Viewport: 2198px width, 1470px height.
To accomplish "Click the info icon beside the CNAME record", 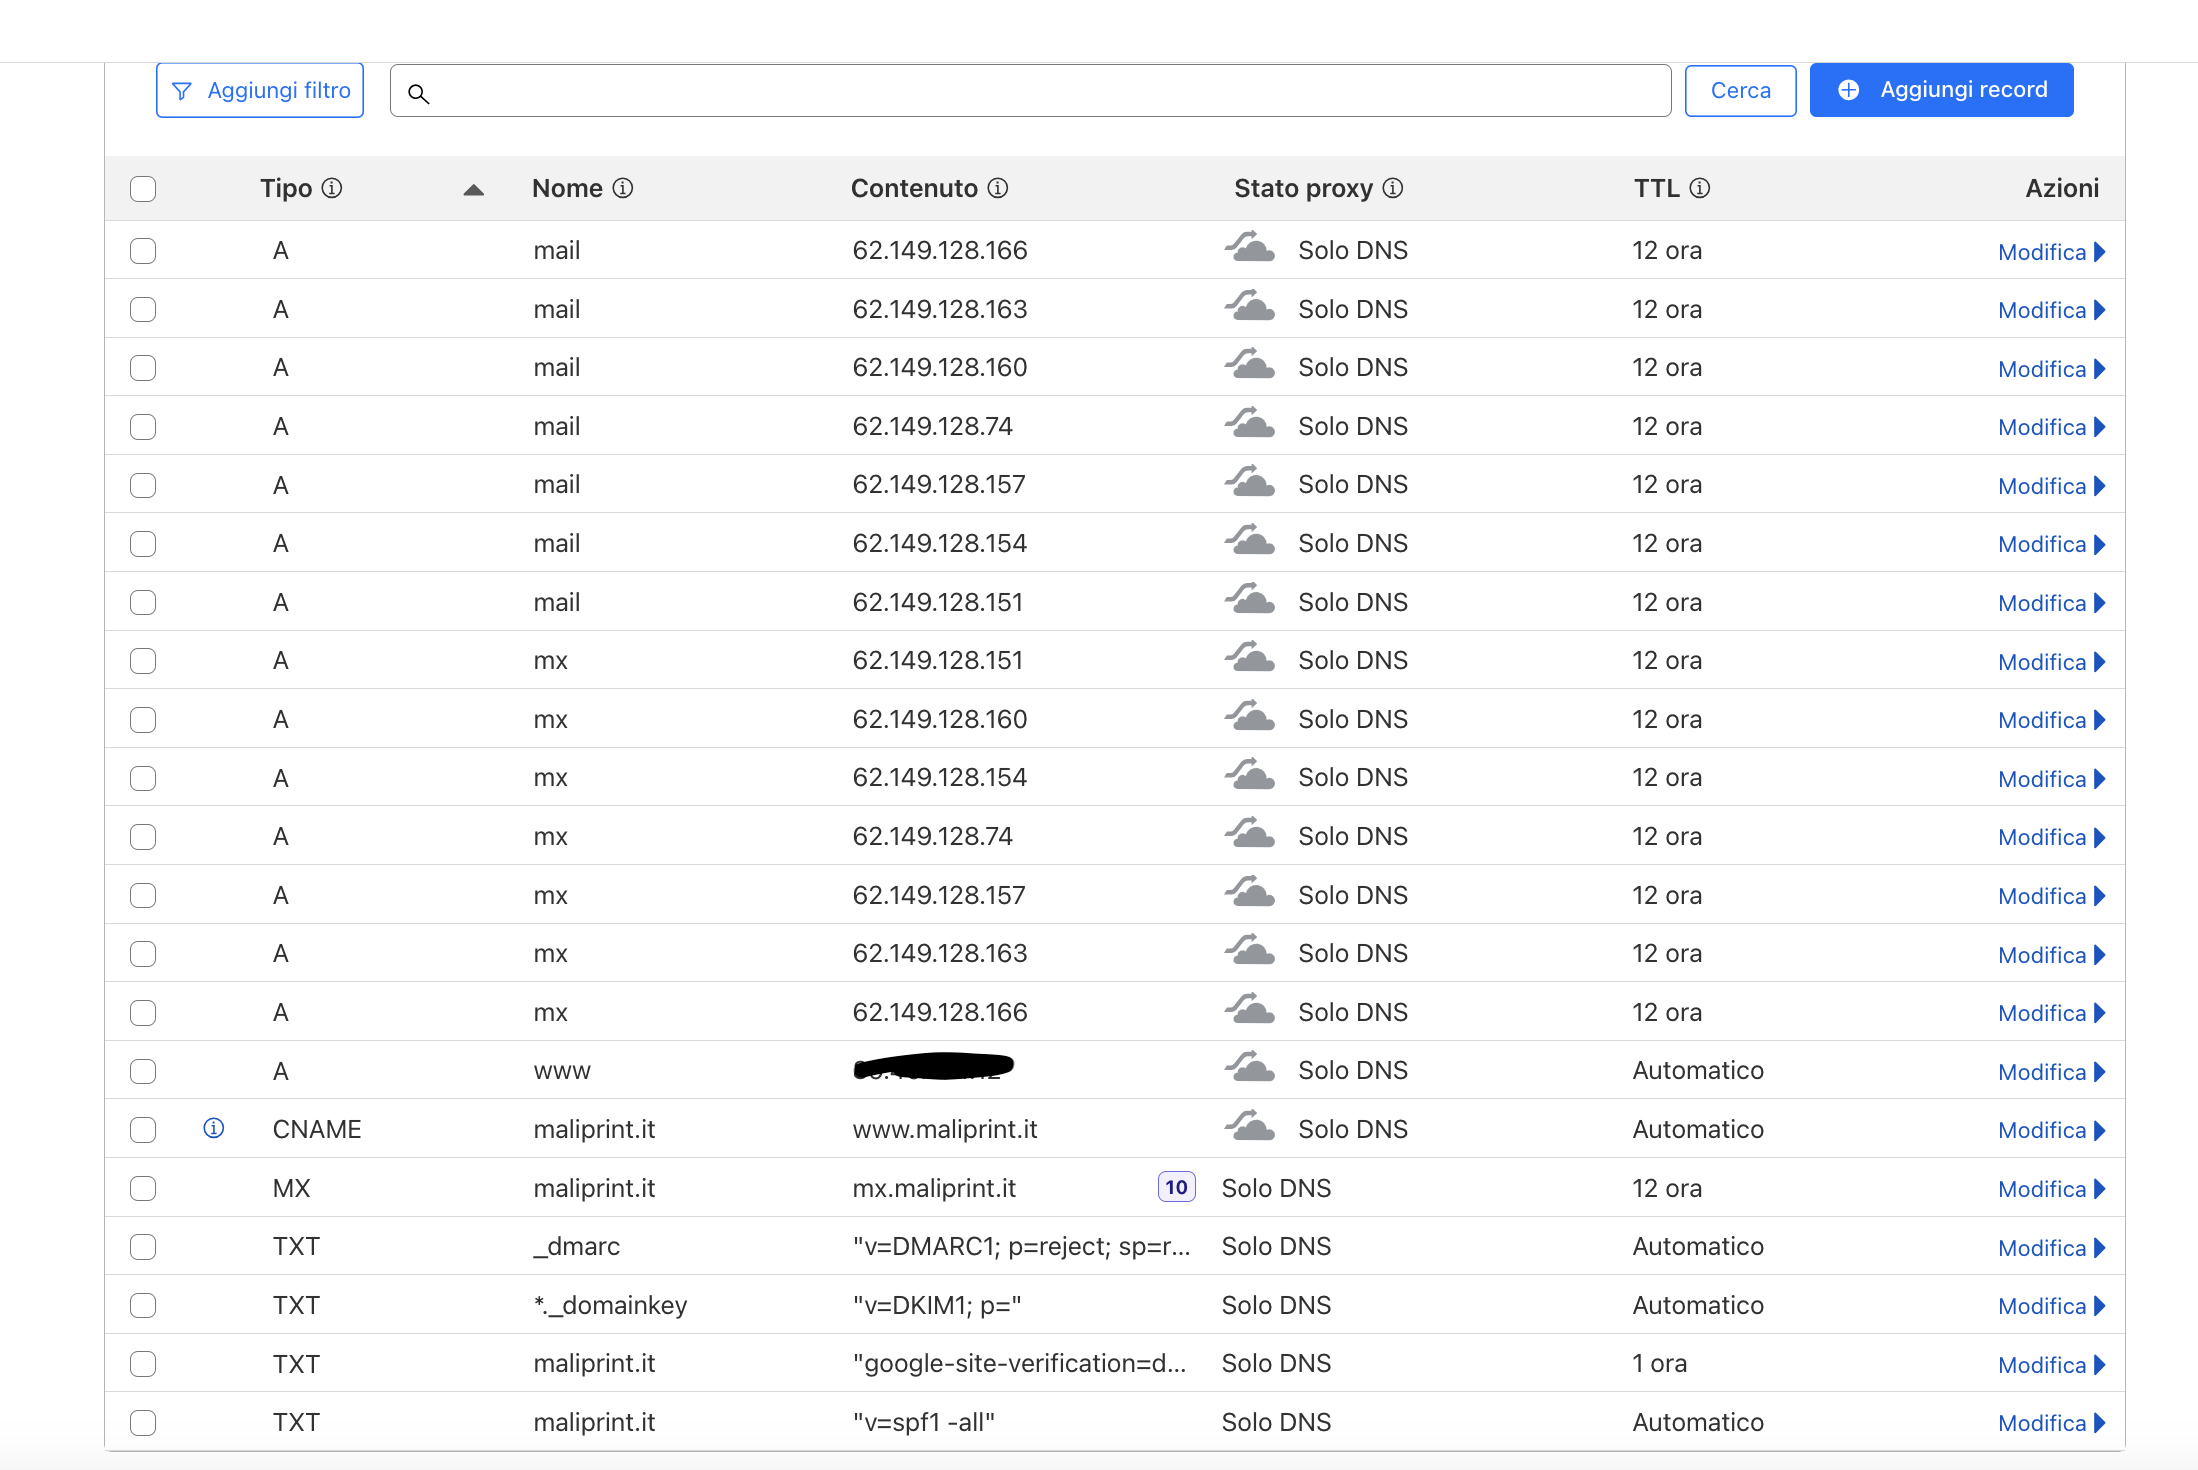I will (214, 1128).
